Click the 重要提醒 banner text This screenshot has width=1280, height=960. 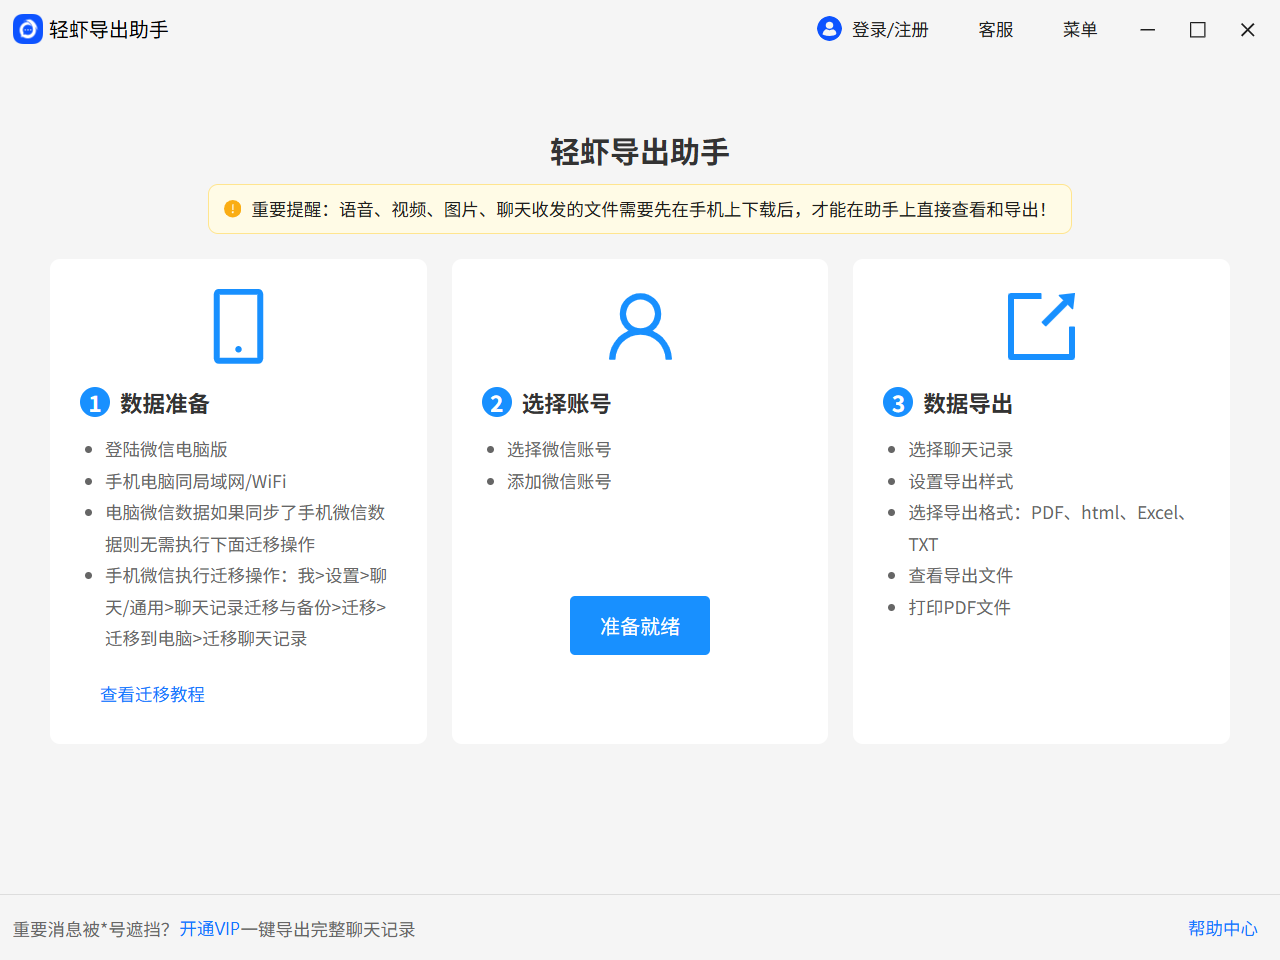pyautogui.click(x=649, y=209)
